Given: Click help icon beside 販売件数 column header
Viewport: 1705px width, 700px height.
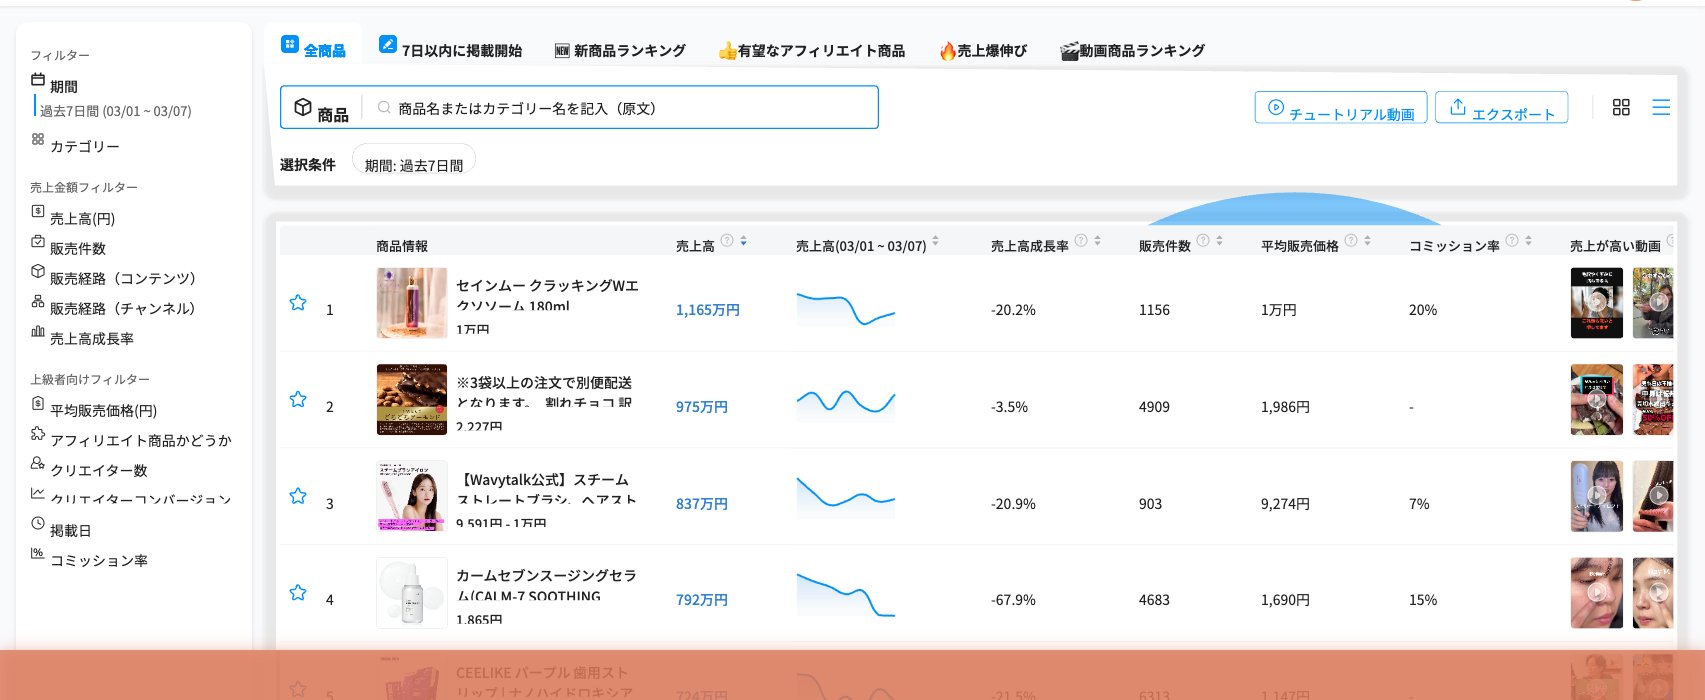Looking at the screenshot, I should 1203,240.
